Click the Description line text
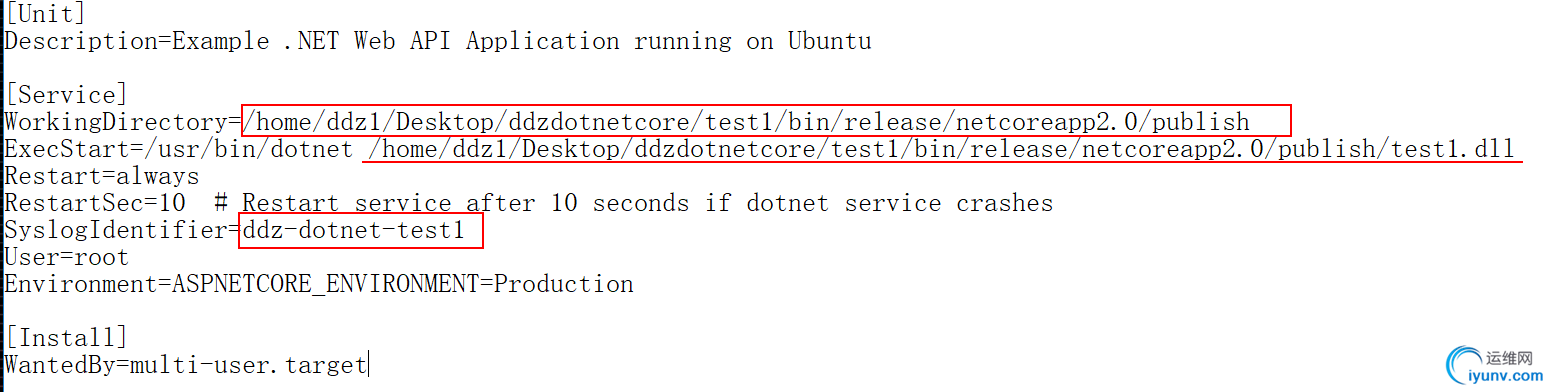The height and width of the screenshot is (392, 1549). tap(438, 41)
